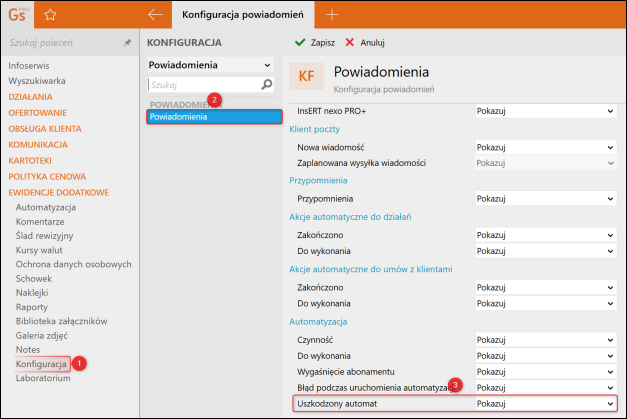This screenshot has width=627, height=419.
Task: Click the green checkmark Zapisz icon
Action: point(300,43)
